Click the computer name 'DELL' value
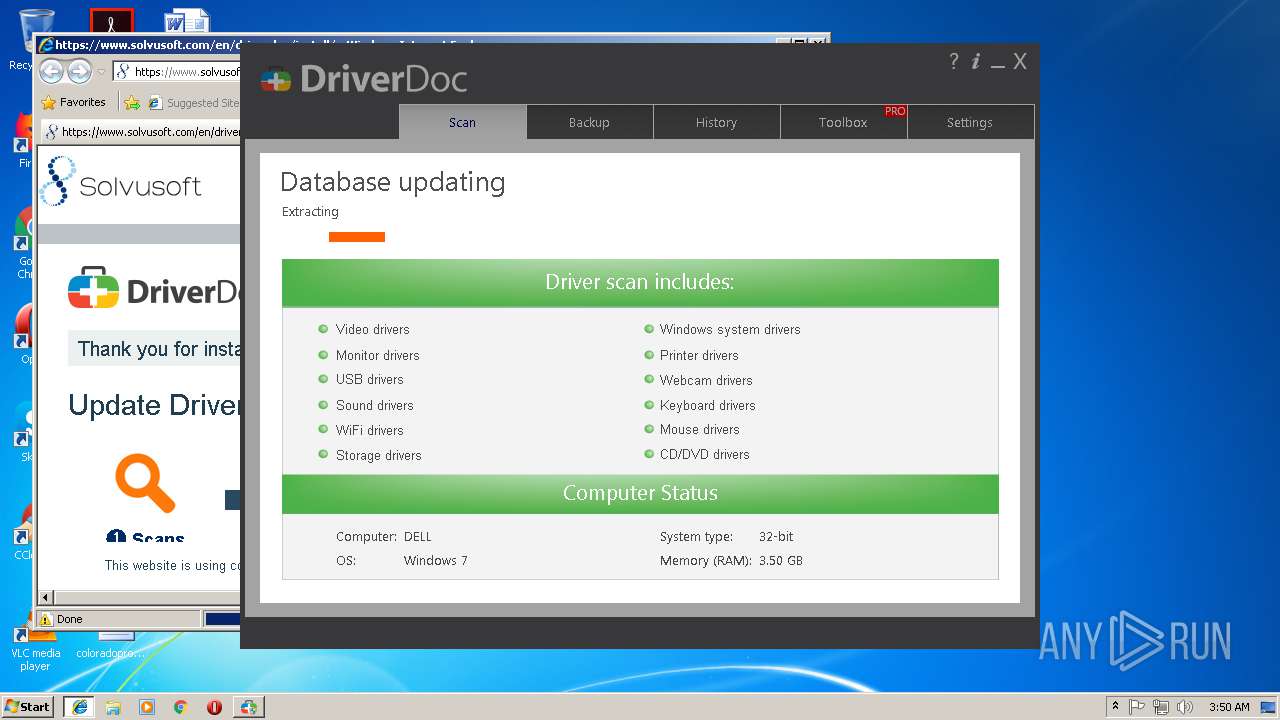Screen dimensions: 1280x720 (x=418, y=537)
